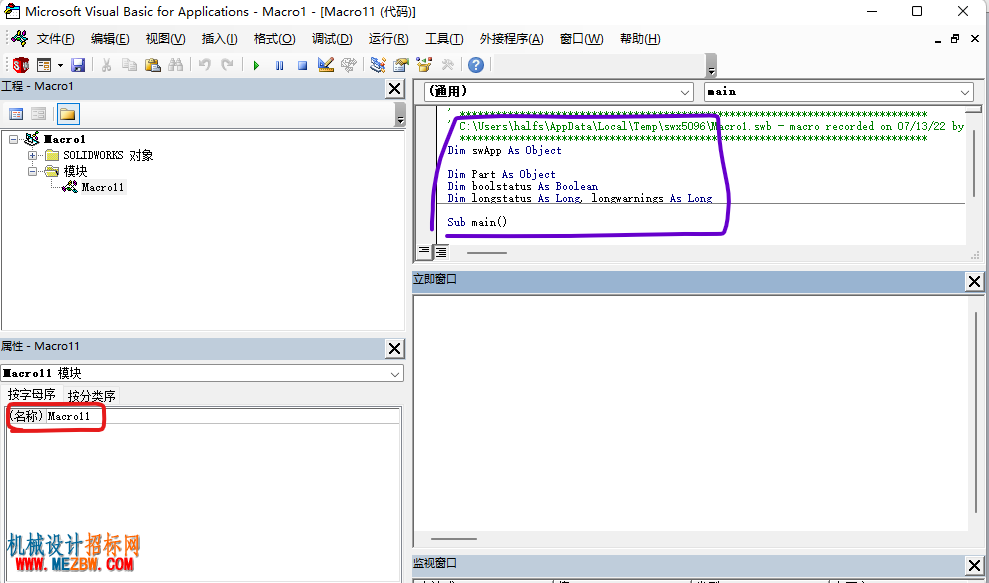Image resolution: width=989 pixels, height=583 pixels.
Task: Close the 监视窗口 panel
Action: pyautogui.click(x=974, y=565)
